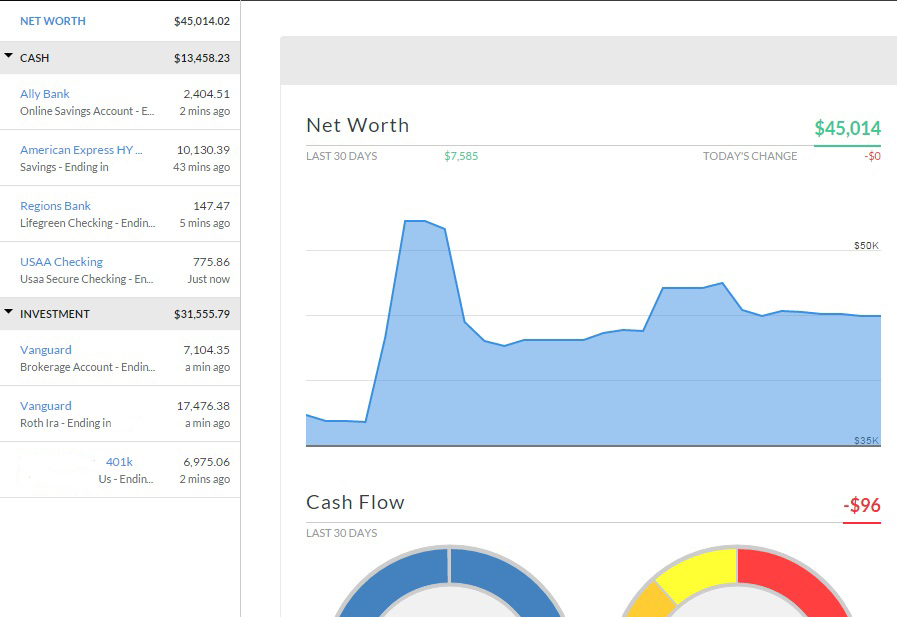Open the Vanguard Roth Ira account

[x=46, y=406]
